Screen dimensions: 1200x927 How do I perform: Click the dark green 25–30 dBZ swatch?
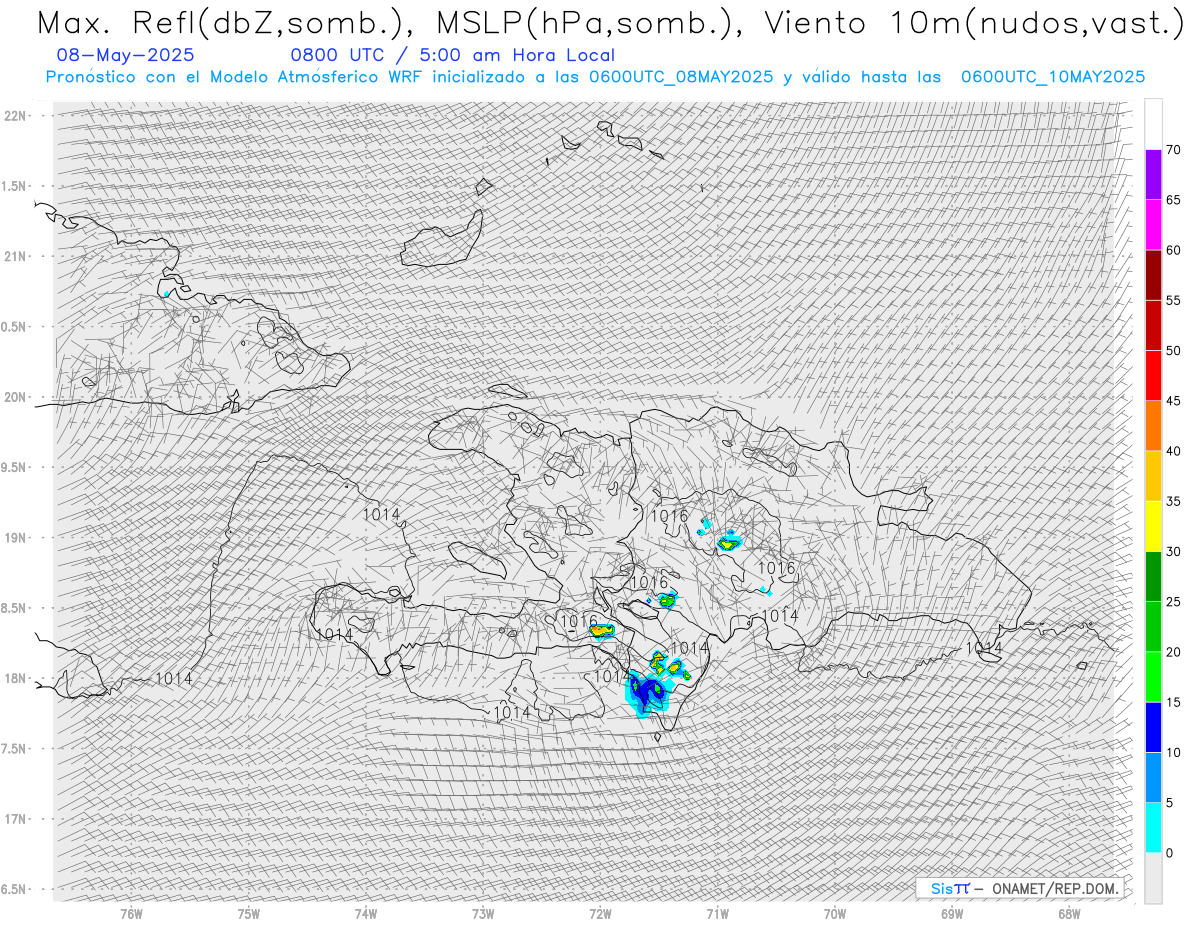pos(1153,576)
